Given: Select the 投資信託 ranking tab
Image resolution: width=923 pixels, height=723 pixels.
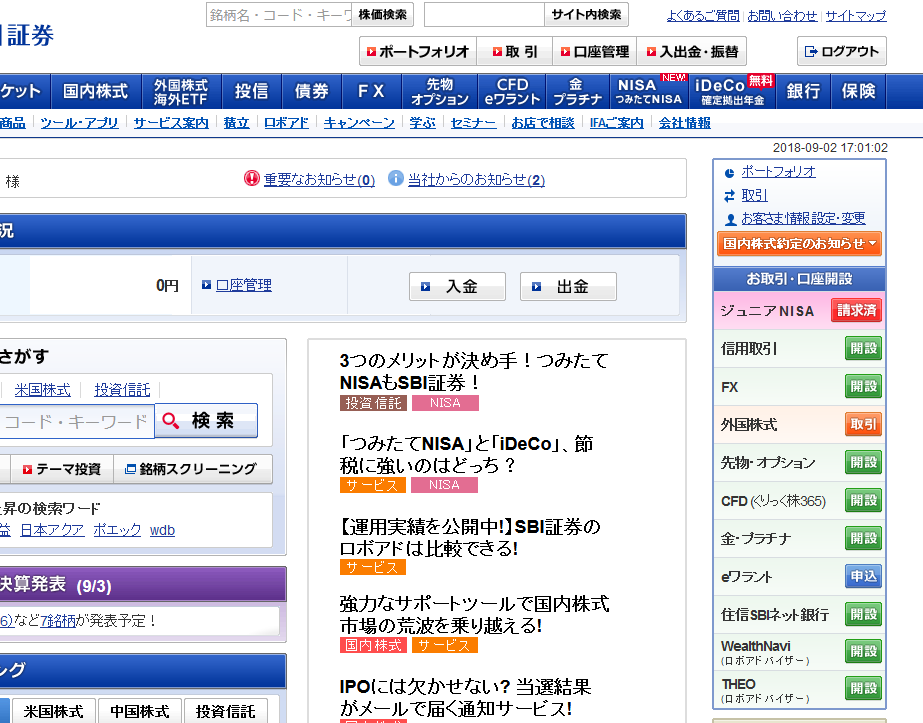Looking at the screenshot, I should (225, 711).
